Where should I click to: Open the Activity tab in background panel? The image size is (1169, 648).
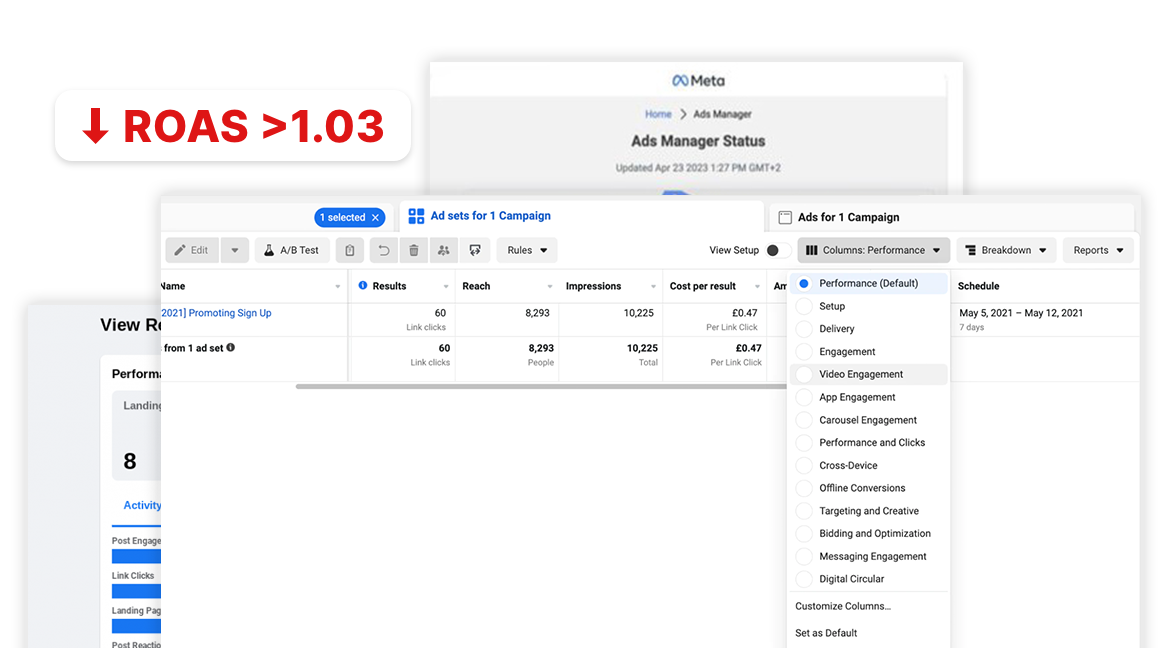pos(142,506)
